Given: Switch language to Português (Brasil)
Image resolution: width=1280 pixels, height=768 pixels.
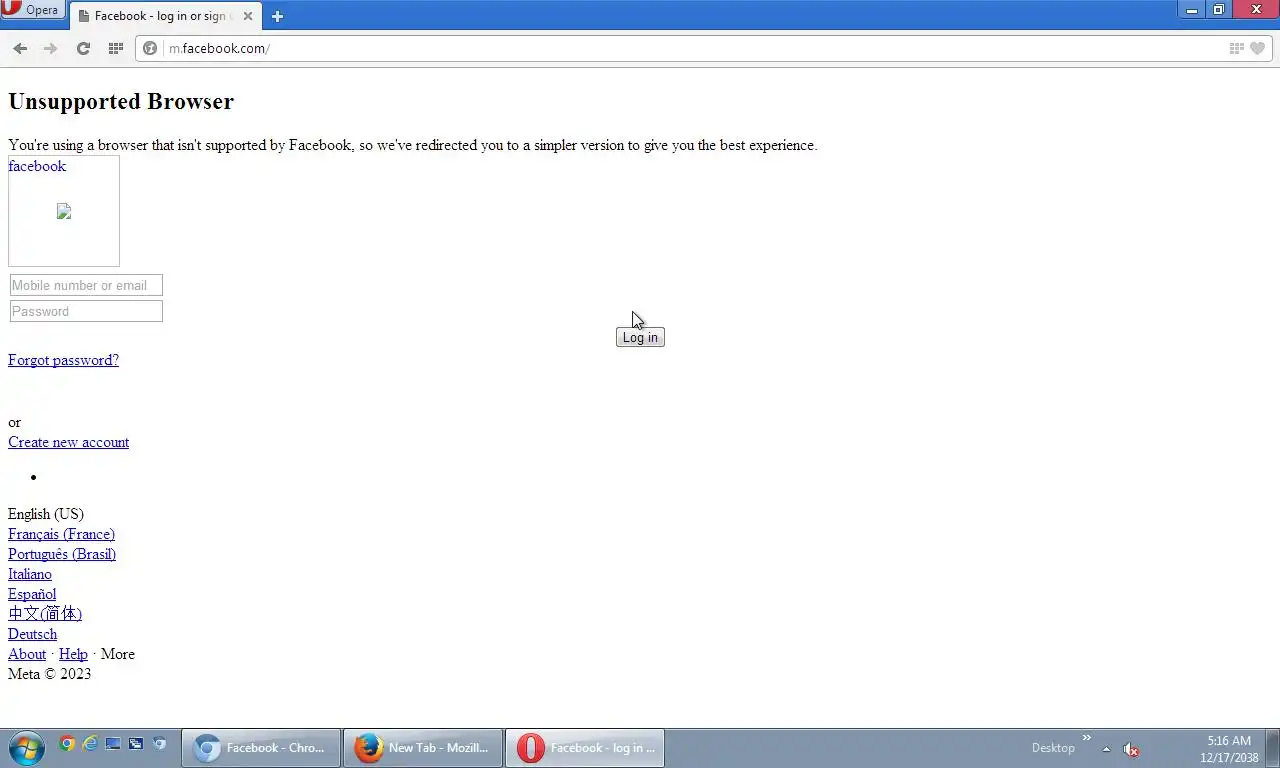Looking at the screenshot, I should coord(62,554).
